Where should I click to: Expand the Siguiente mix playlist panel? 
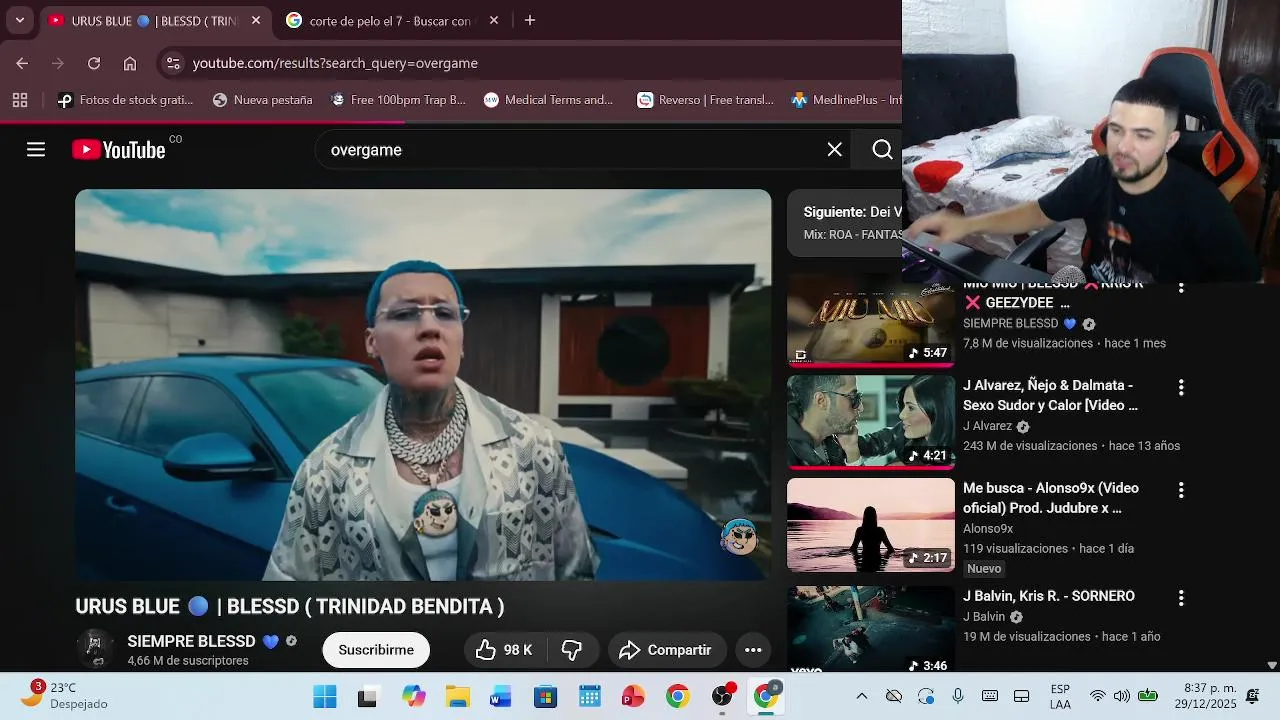(x=845, y=223)
